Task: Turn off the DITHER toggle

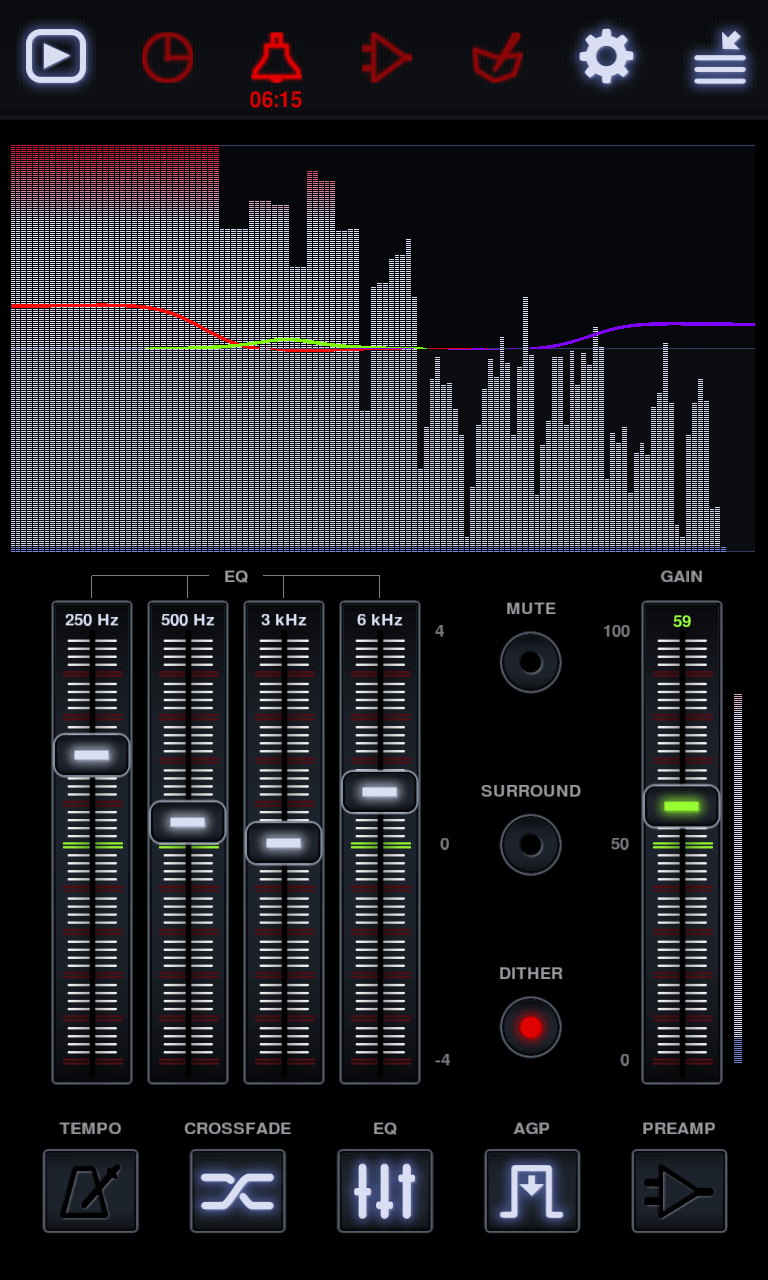Action: (531, 1027)
